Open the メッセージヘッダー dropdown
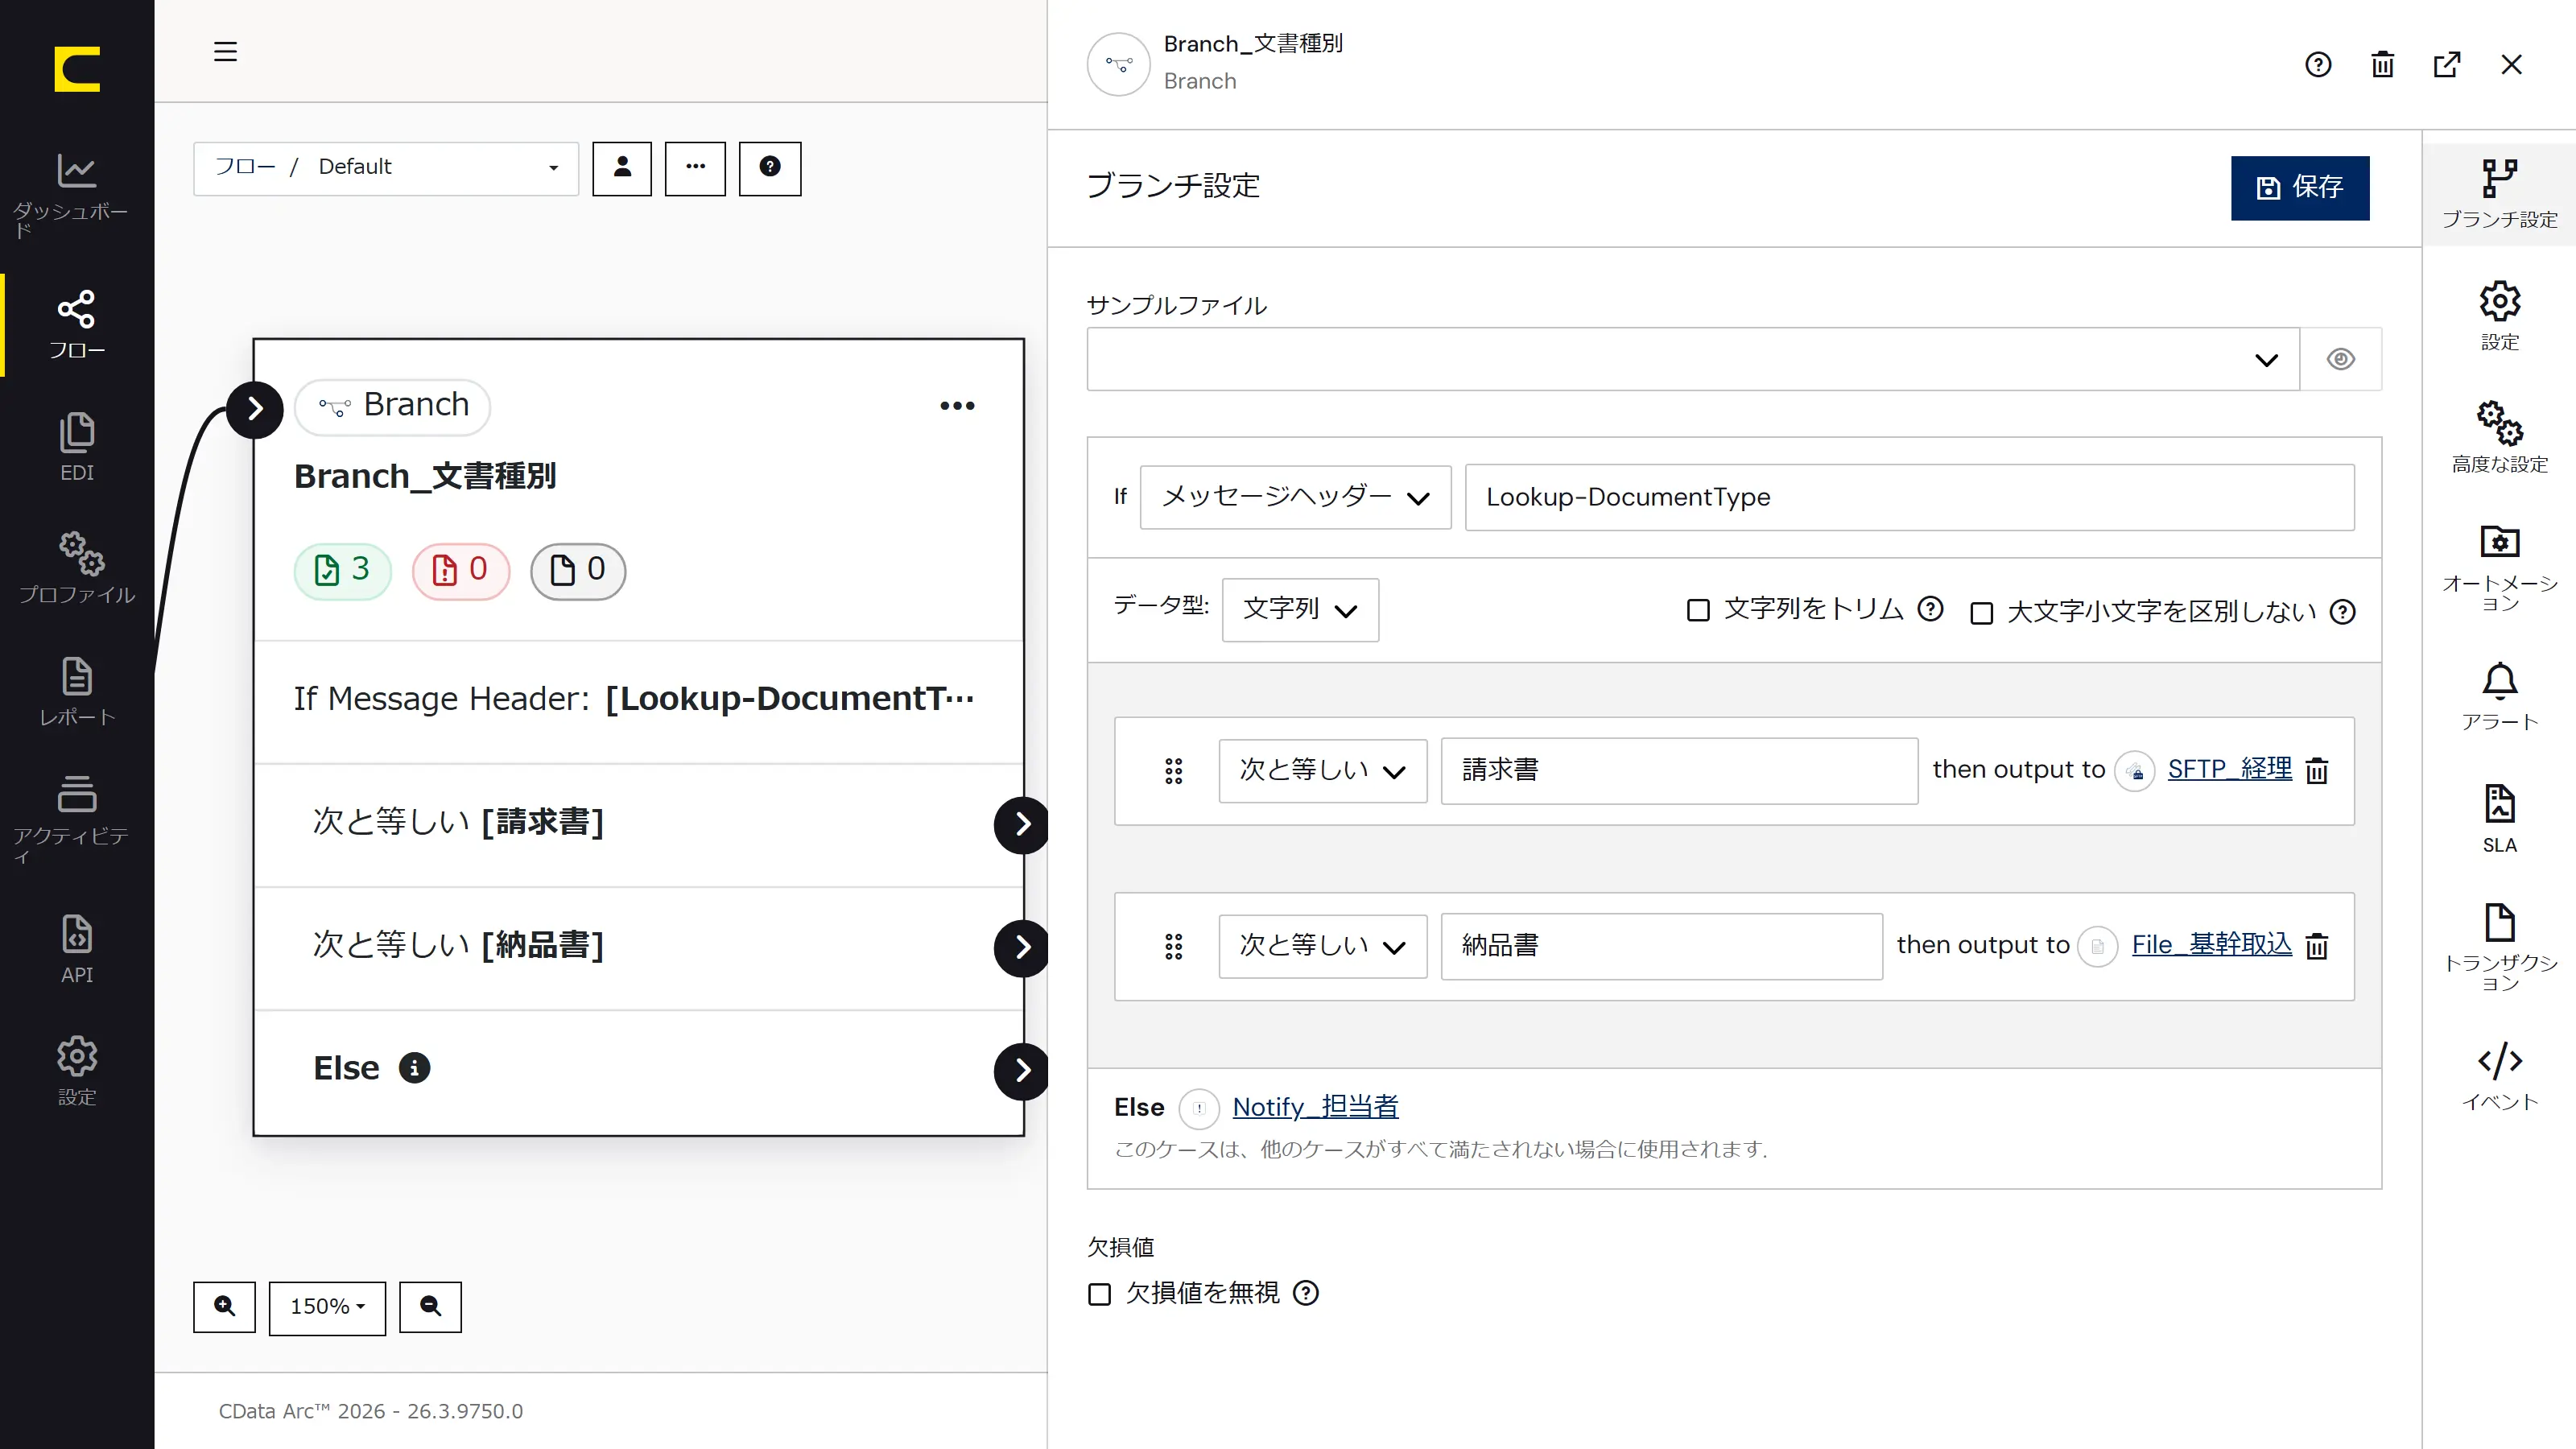Image resolution: width=2576 pixels, height=1449 pixels. click(1295, 497)
